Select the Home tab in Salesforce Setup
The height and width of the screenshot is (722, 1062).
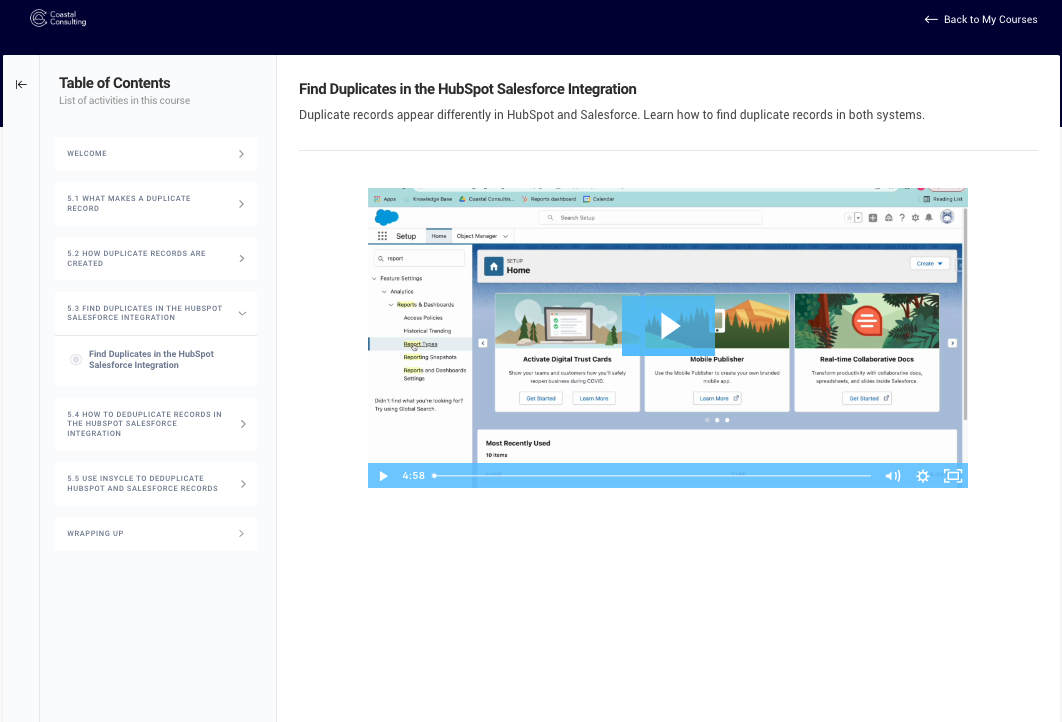(439, 236)
